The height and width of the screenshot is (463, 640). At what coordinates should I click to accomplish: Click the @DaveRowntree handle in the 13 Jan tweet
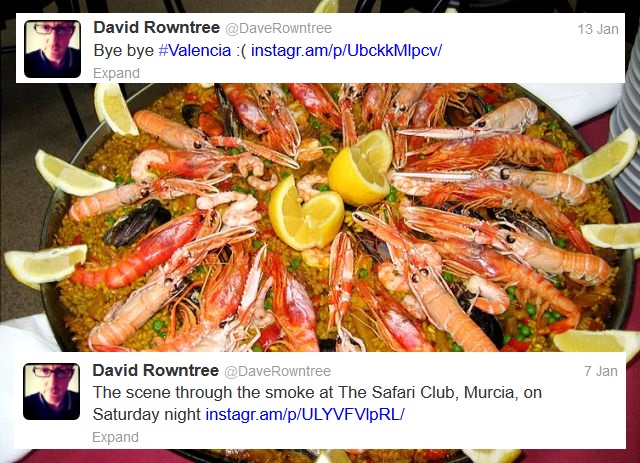click(x=278, y=29)
